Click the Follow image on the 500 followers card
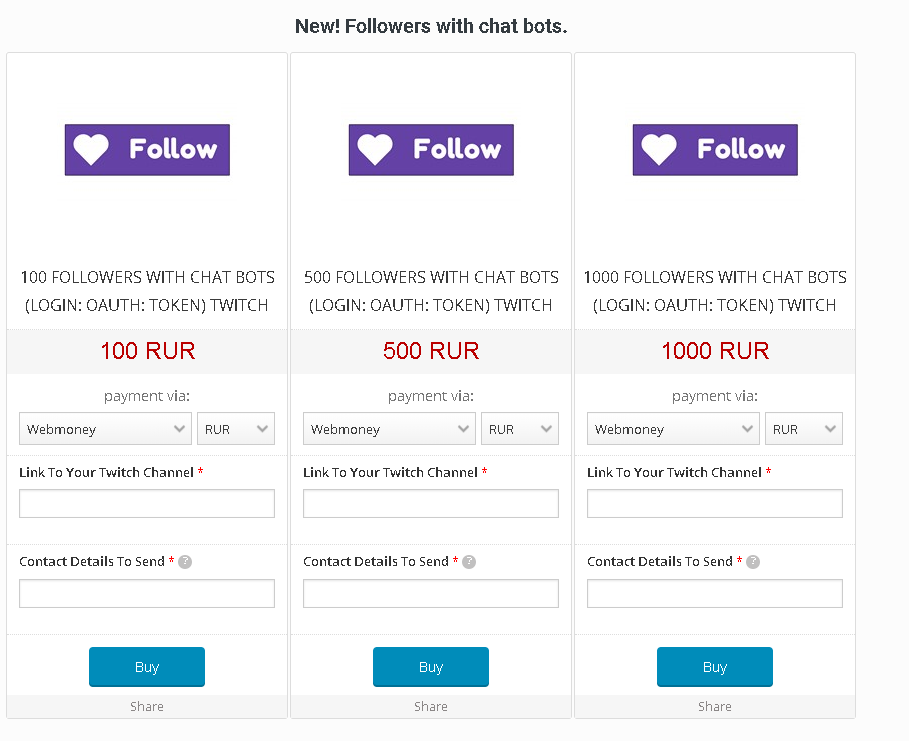This screenshot has width=909, height=741. 431,150
